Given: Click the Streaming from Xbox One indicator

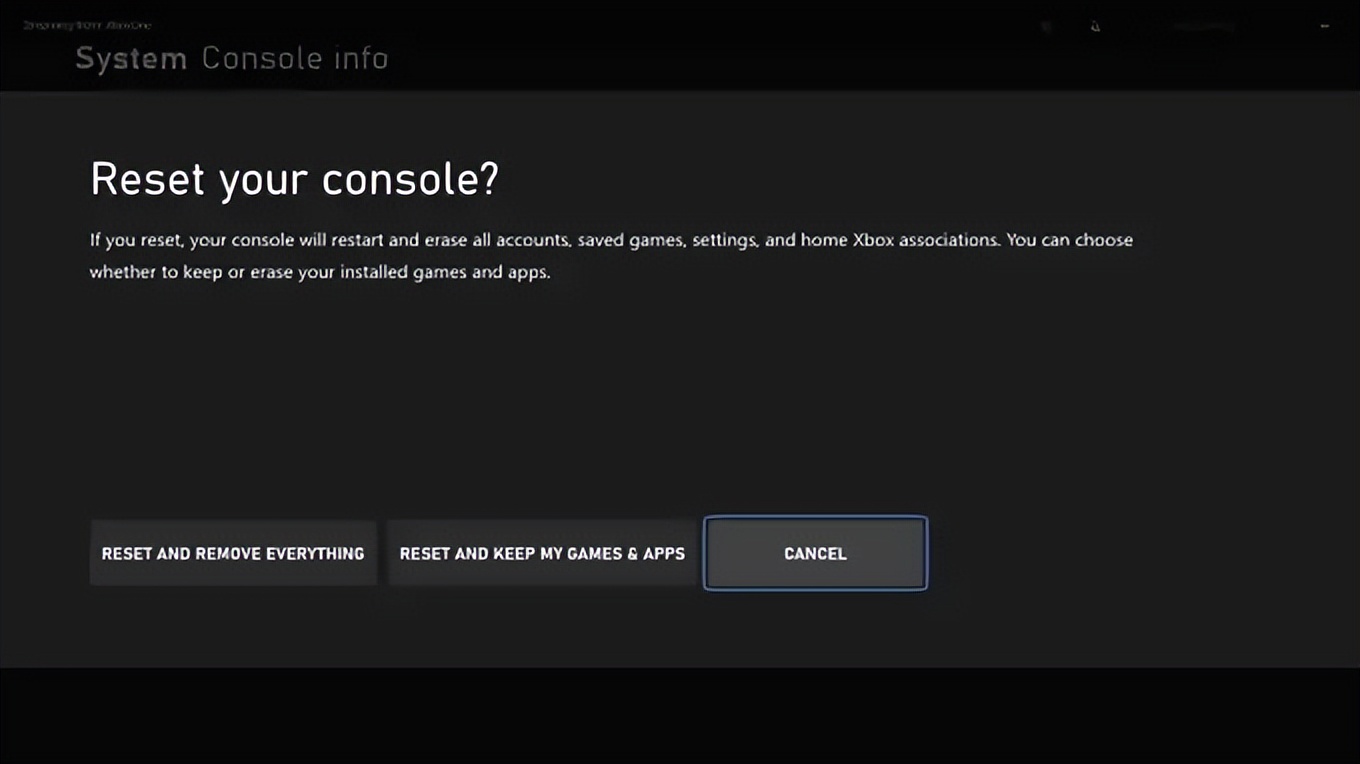Looking at the screenshot, I should [x=90, y=25].
